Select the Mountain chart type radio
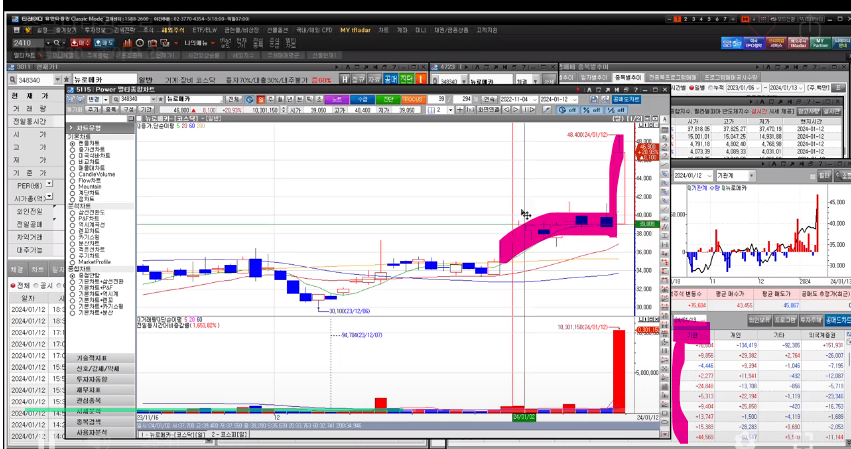This screenshot has height=449, width=851. [x=72, y=186]
